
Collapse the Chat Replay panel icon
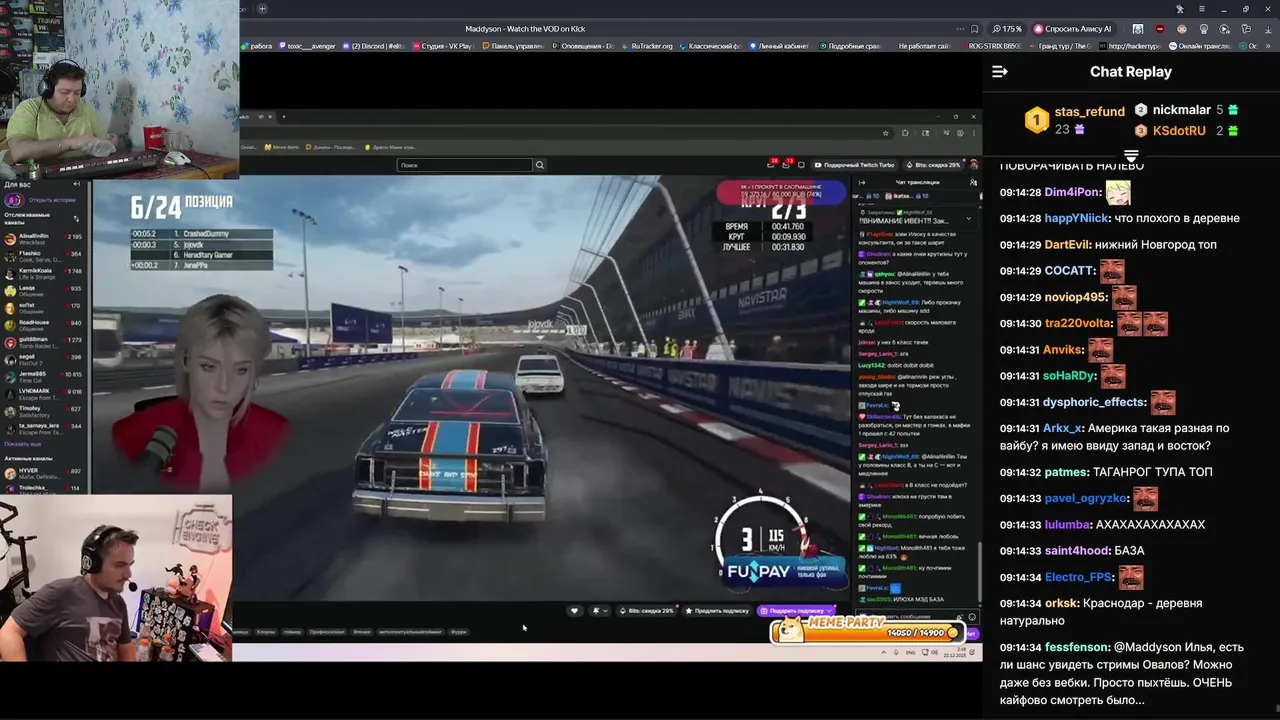tap(999, 71)
